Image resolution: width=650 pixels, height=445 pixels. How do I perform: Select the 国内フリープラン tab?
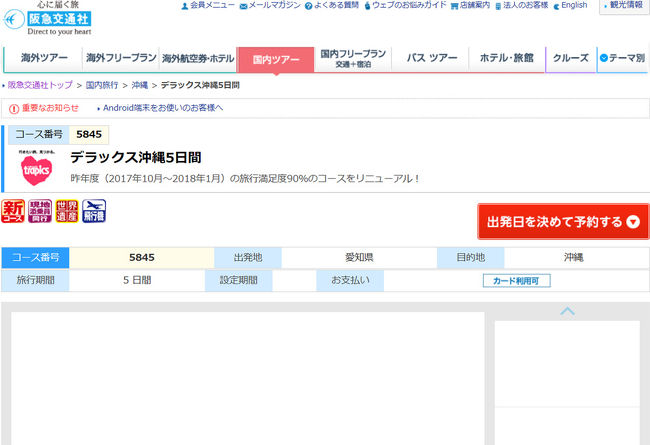click(x=353, y=58)
